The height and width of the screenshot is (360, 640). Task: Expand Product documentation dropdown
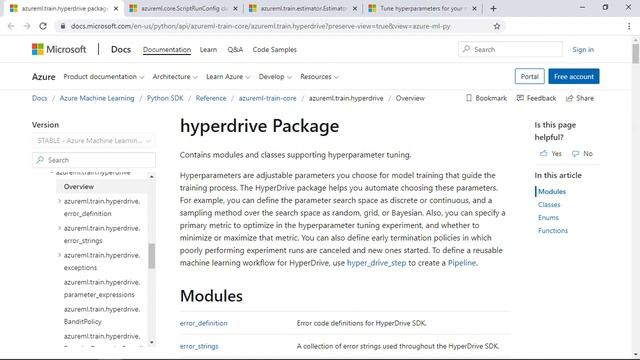tap(104, 77)
